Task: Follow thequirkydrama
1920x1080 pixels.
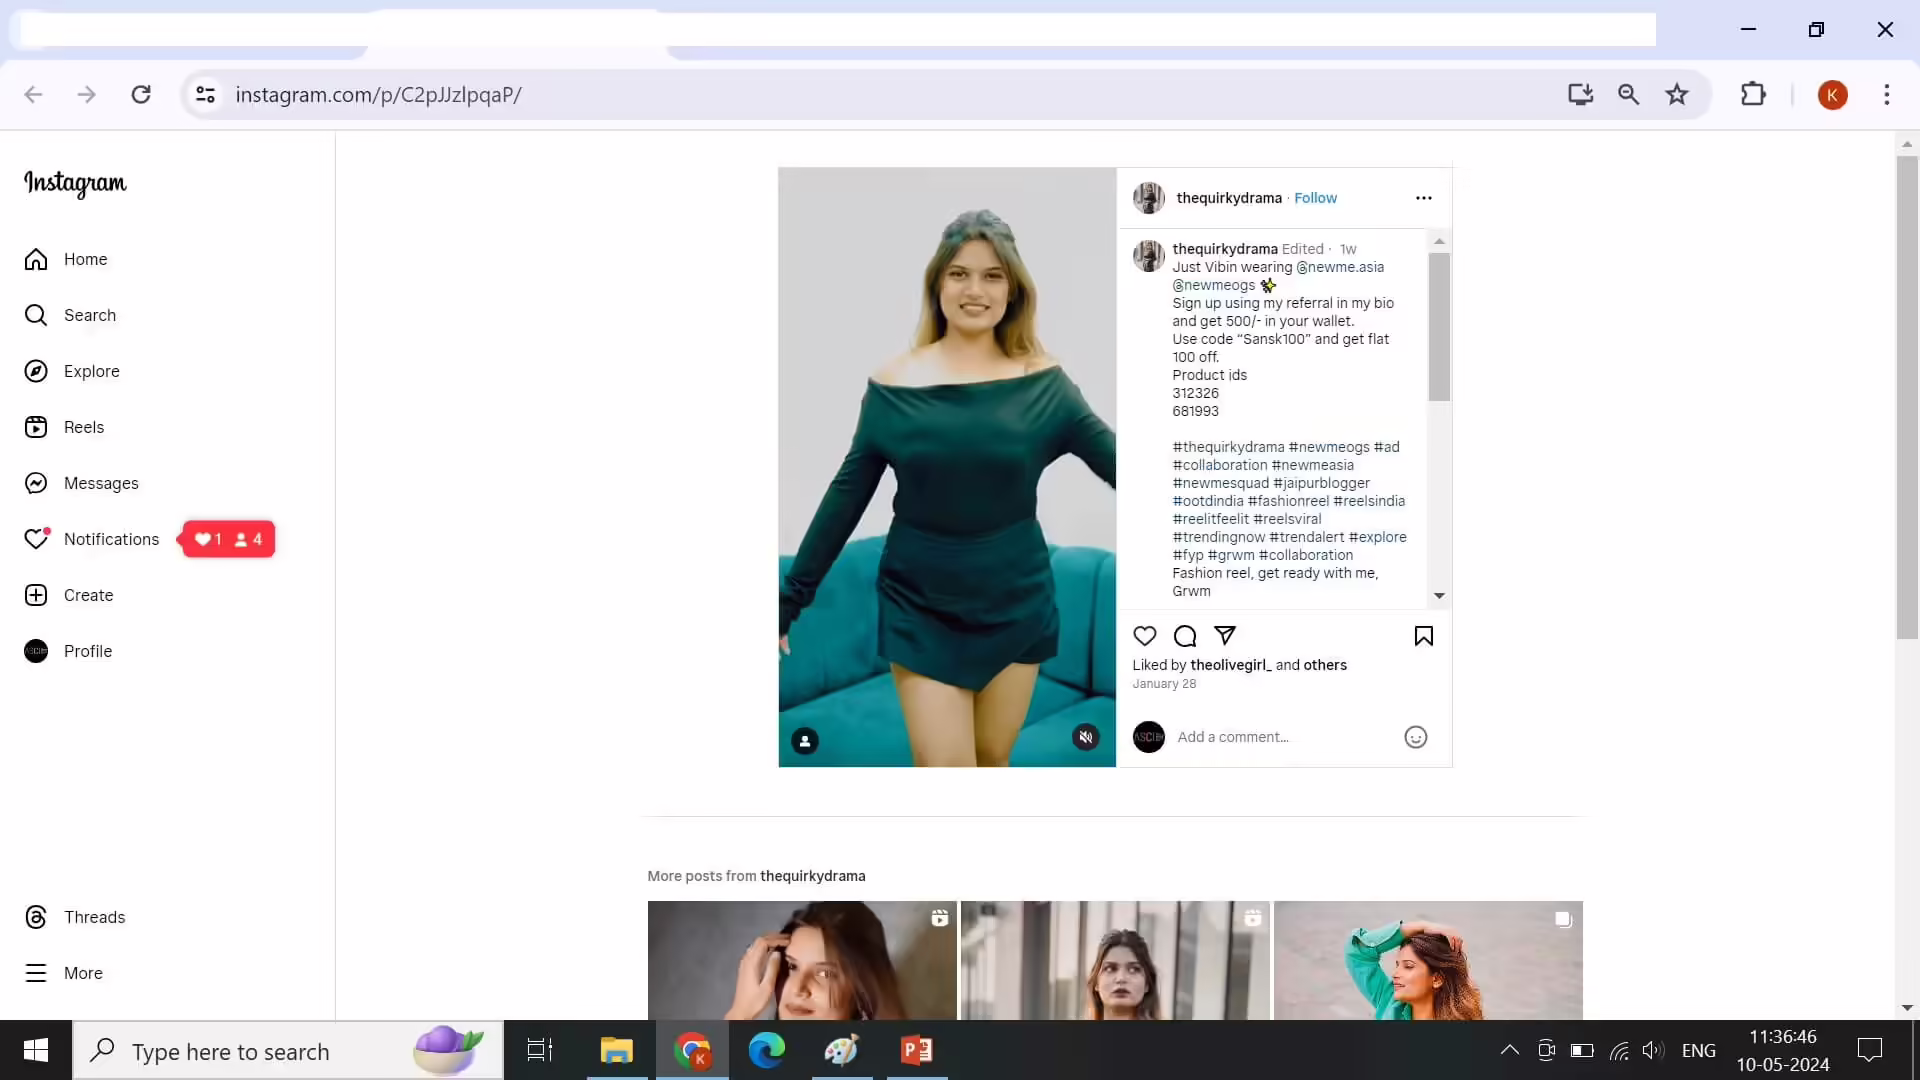Action: (1315, 198)
